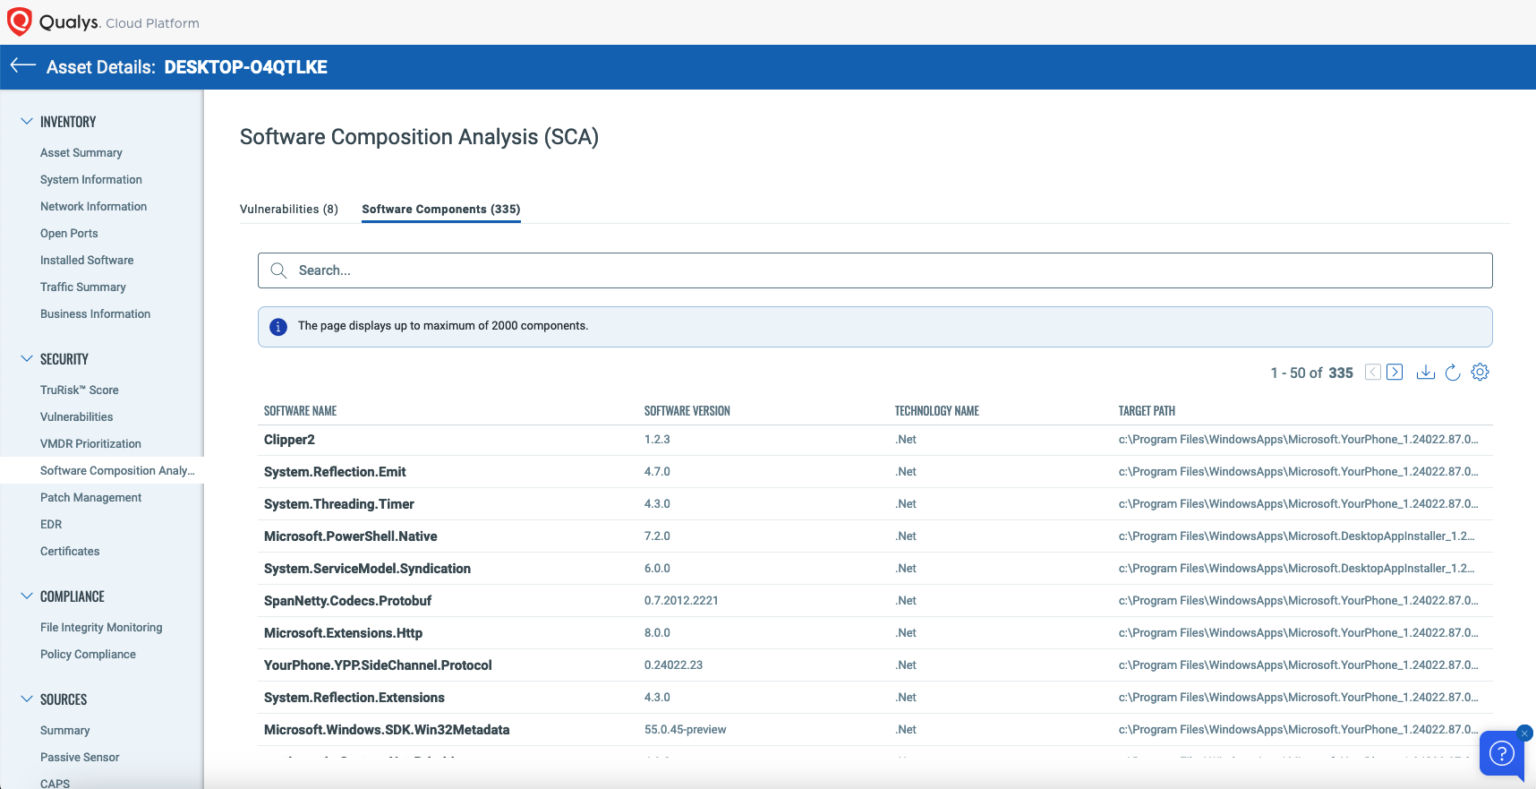This screenshot has width=1536, height=789.
Task: Collapse the INVENTORY section
Action: point(26,120)
